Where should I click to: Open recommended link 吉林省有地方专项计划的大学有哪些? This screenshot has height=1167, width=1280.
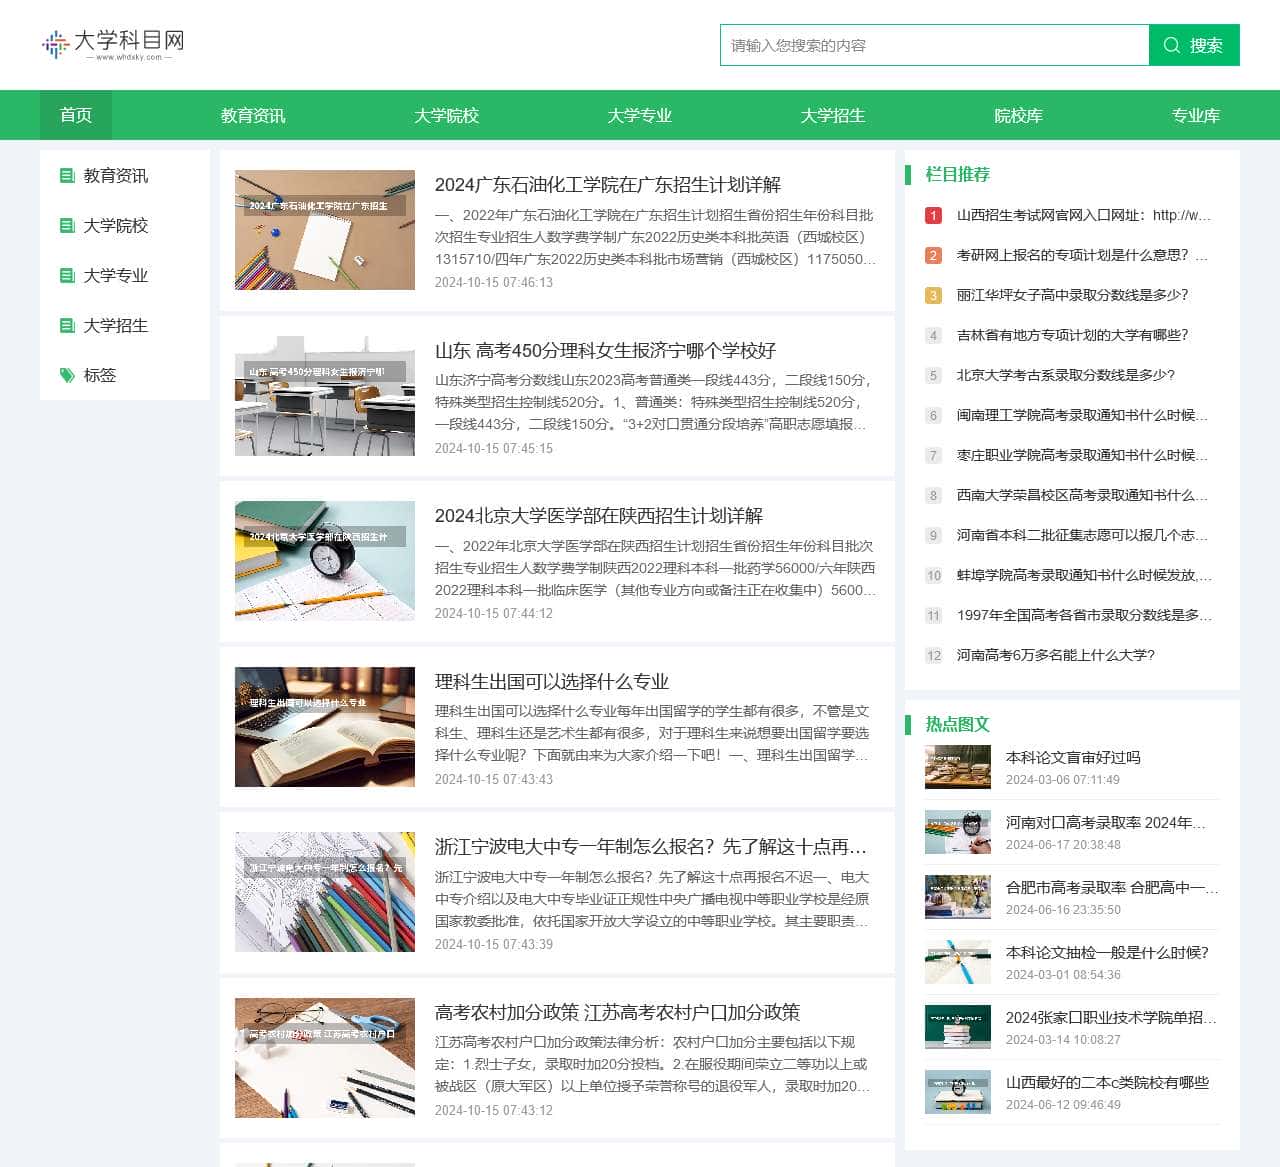[1073, 335]
